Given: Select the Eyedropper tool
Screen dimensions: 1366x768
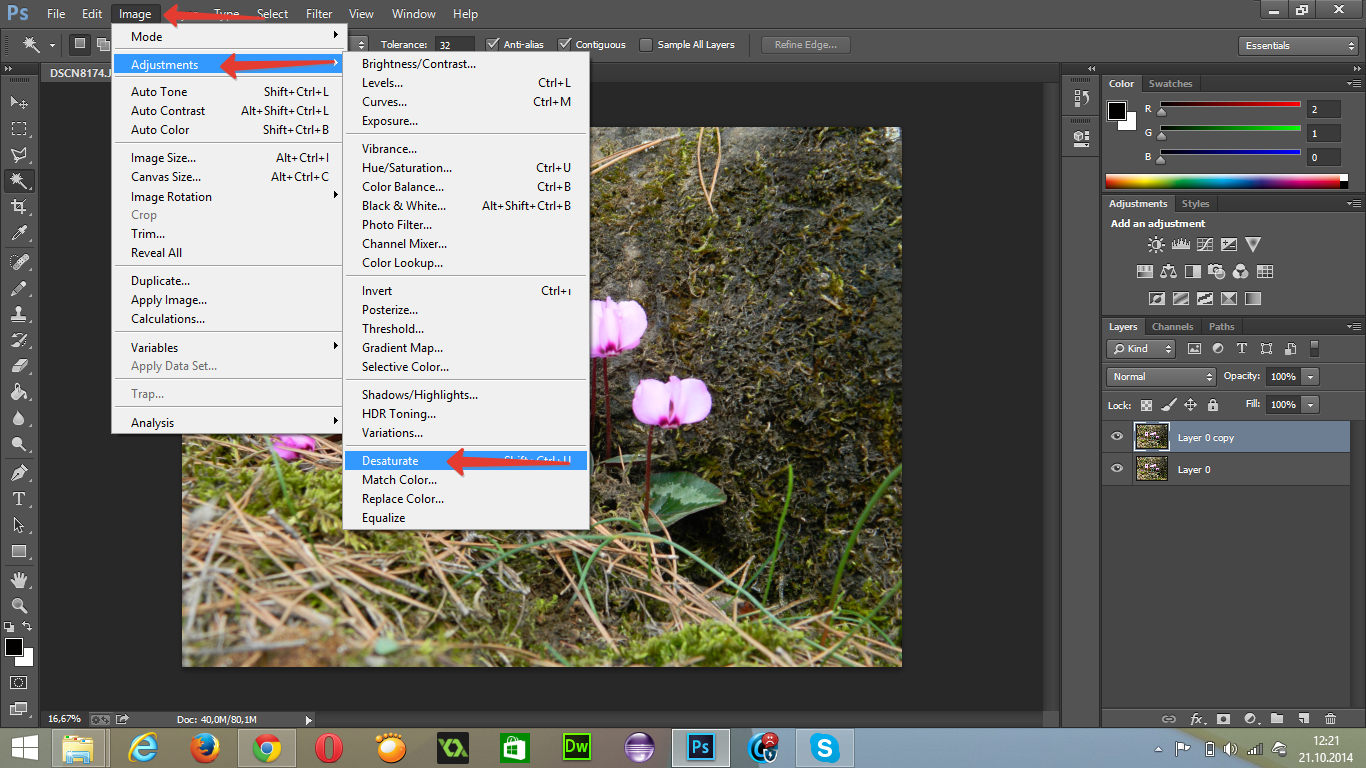Looking at the screenshot, I should point(19,234).
